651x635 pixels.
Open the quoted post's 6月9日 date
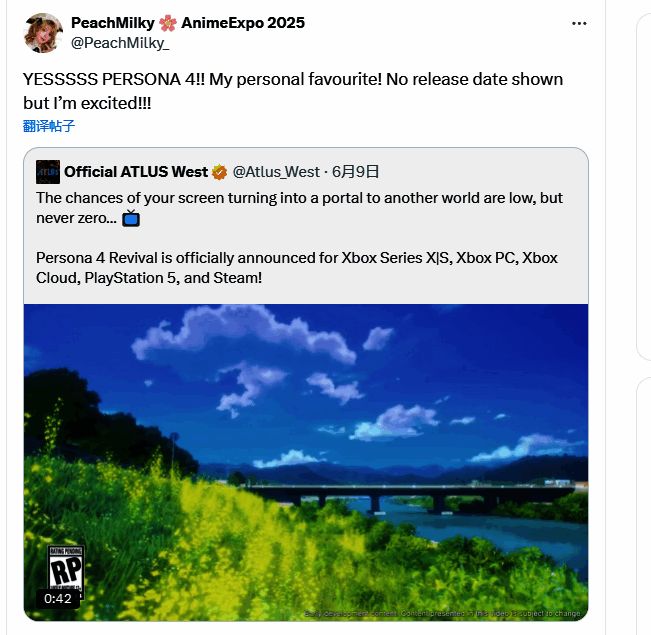coord(355,172)
